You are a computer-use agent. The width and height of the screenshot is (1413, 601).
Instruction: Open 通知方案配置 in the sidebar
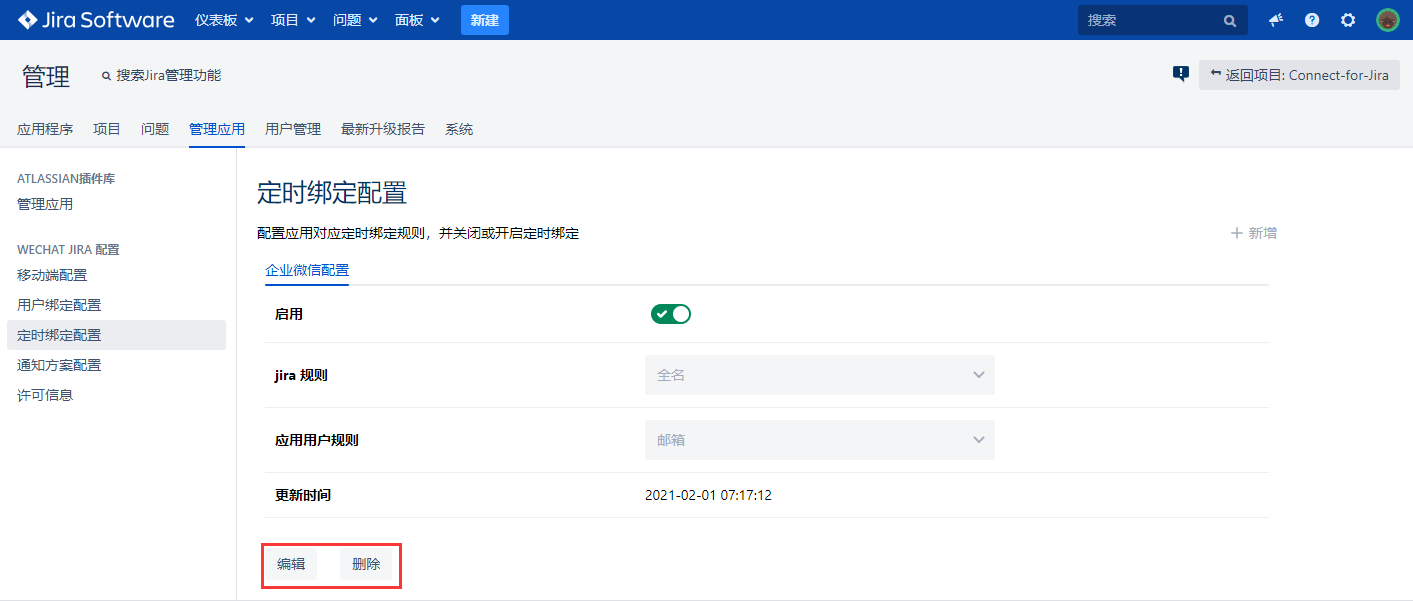tap(59, 365)
